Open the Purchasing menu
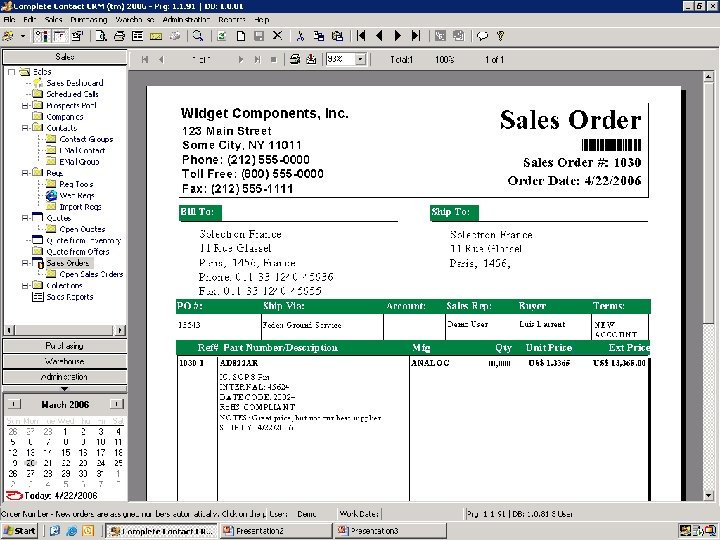The height and width of the screenshot is (540, 720). coord(89,20)
